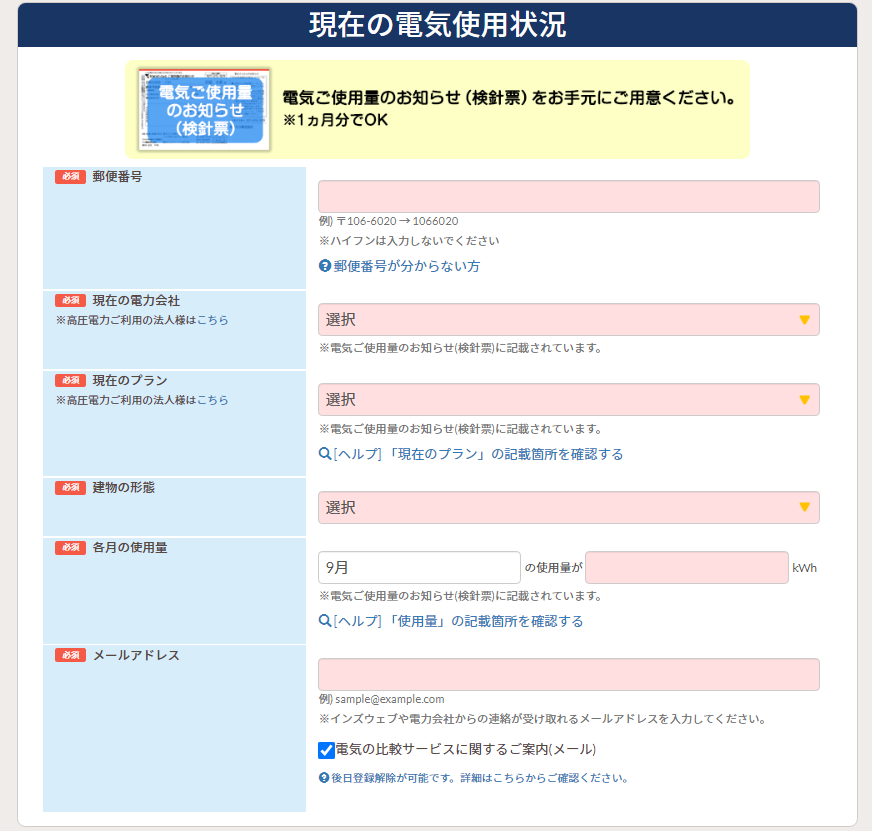Click magnifier icon next to 現在のプラン help

click(x=325, y=454)
